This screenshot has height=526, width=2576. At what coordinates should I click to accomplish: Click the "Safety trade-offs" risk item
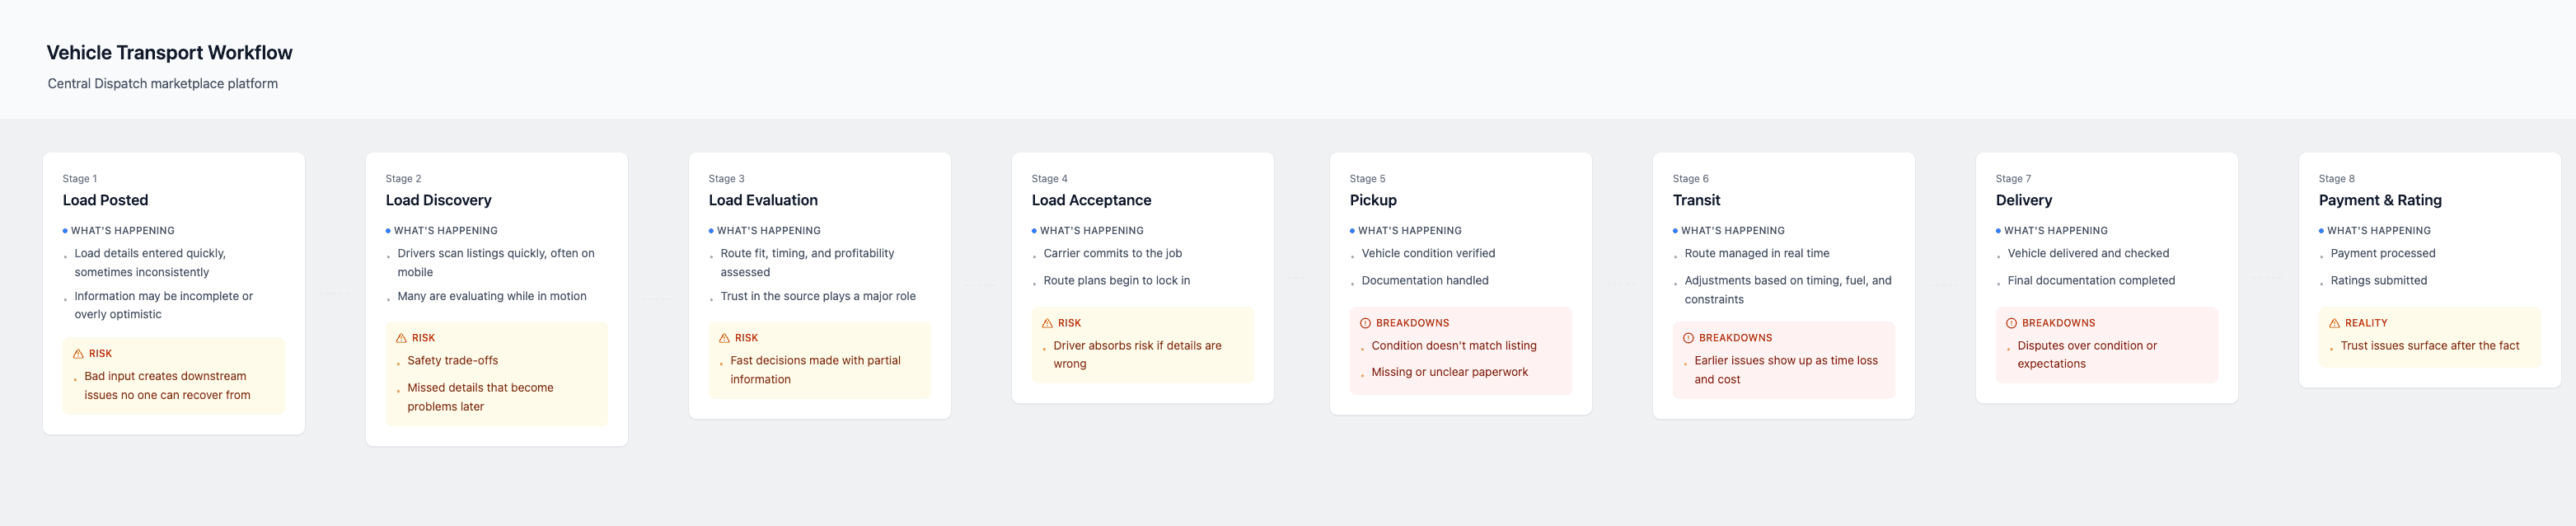[452, 361]
